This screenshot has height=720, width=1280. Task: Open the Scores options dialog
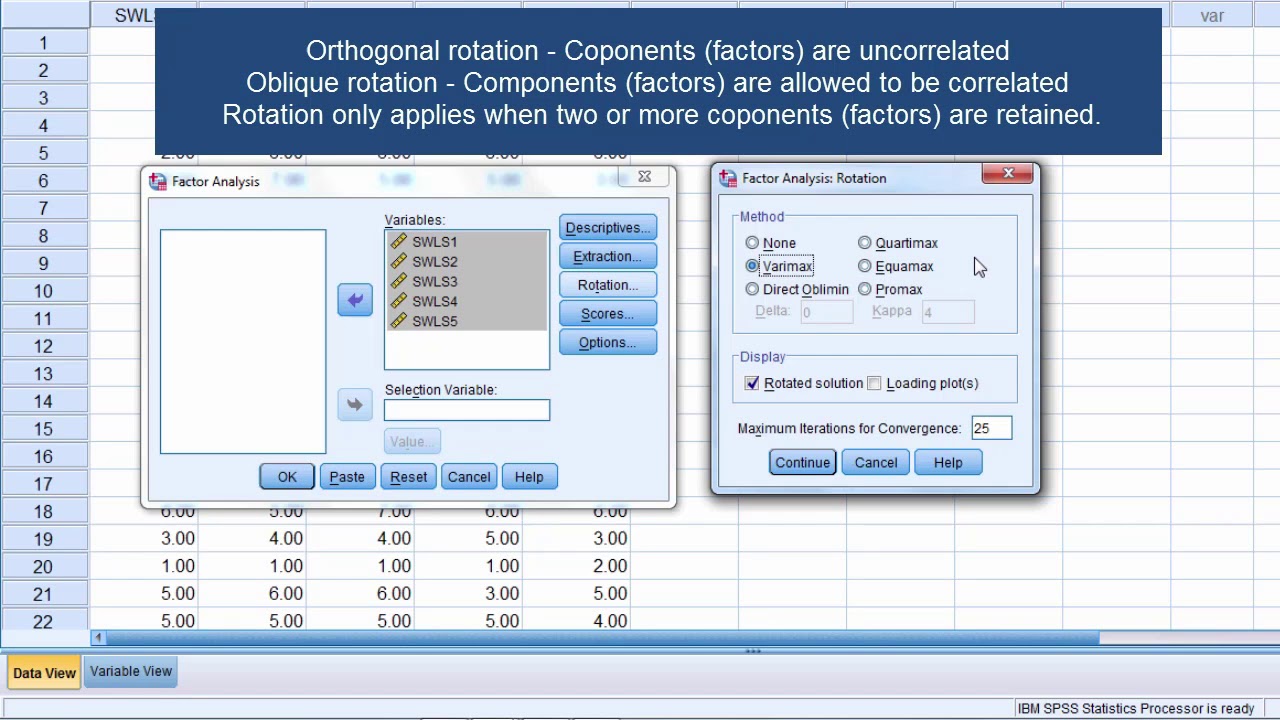pyautogui.click(x=608, y=314)
